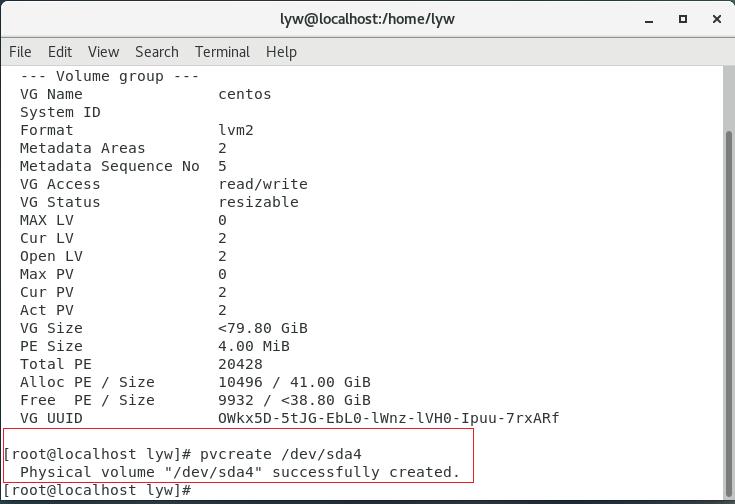Open the Terminal menu
Image resolution: width=735 pixels, height=504 pixels.
pyautogui.click(x=222, y=52)
